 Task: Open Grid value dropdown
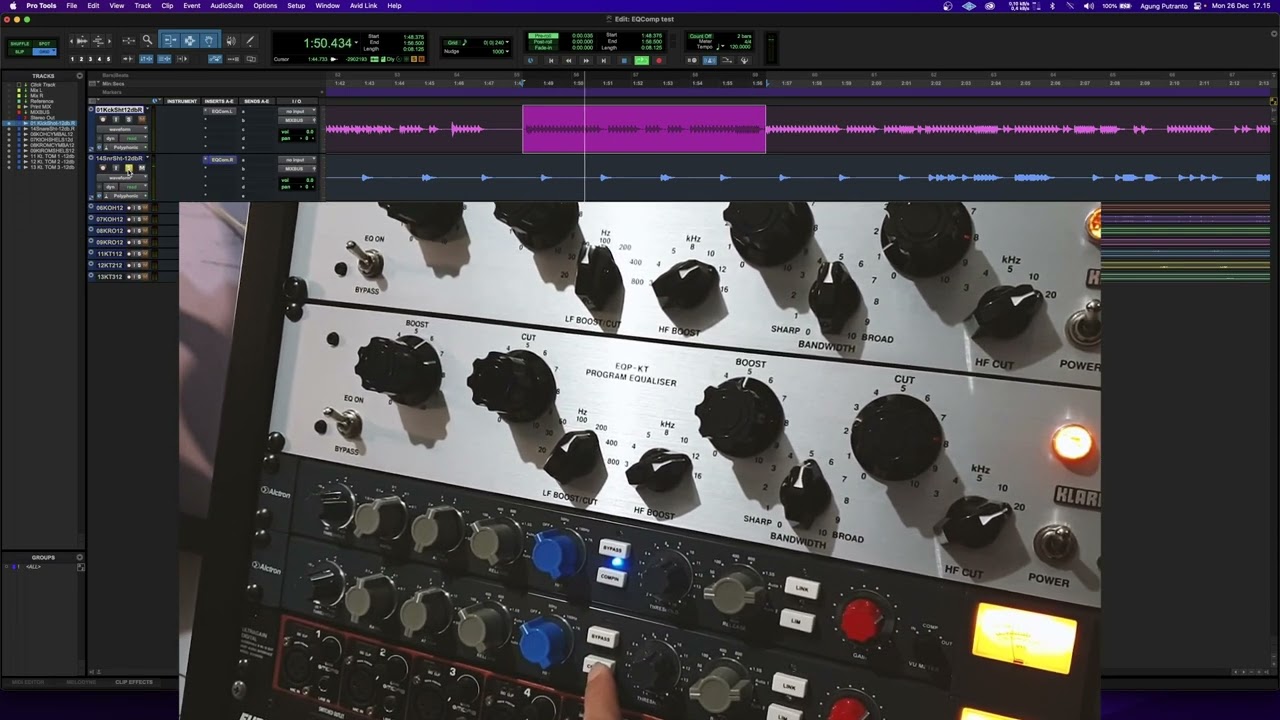pyautogui.click(x=507, y=42)
